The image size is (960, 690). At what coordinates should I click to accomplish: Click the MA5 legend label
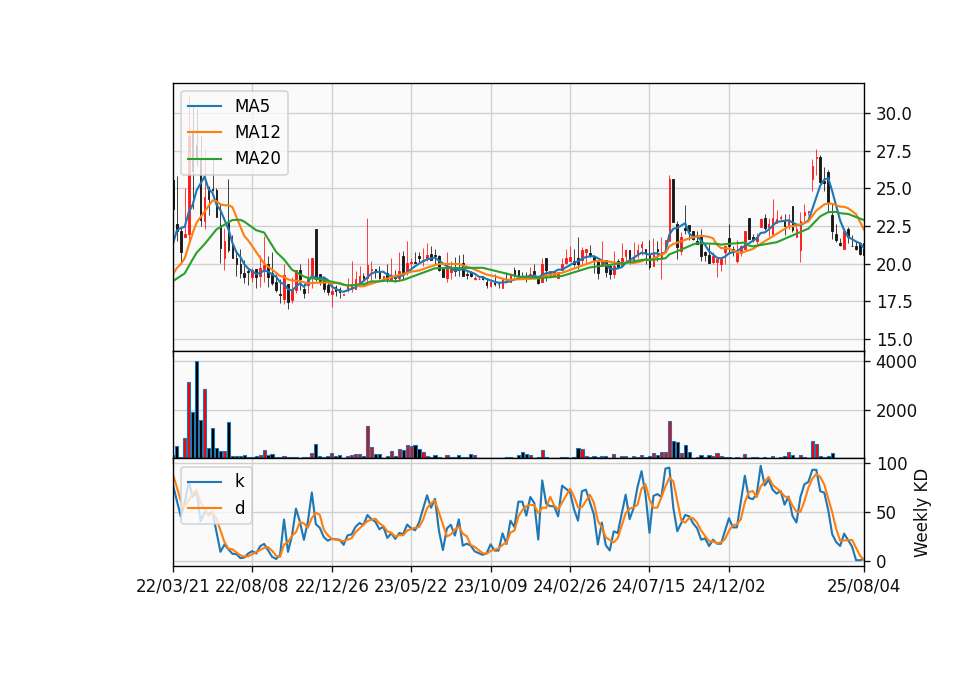pyautogui.click(x=252, y=106)
